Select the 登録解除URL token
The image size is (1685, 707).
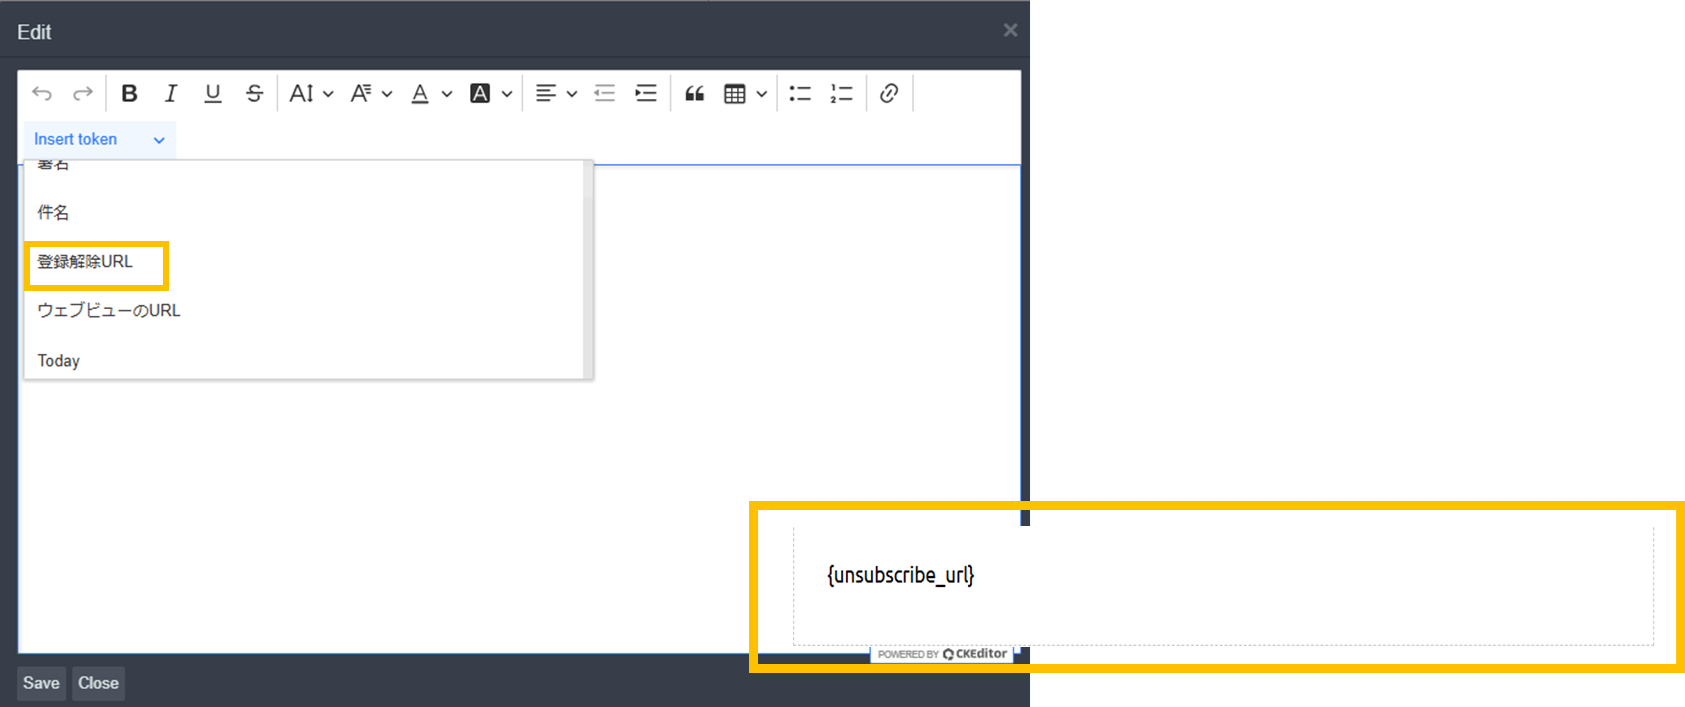pos(85,262)
